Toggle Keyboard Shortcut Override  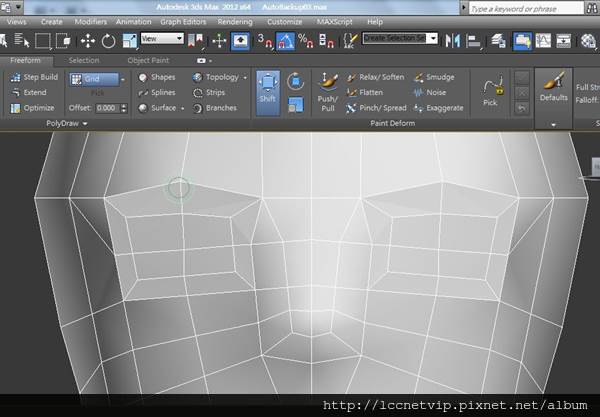tap(240, 41)
